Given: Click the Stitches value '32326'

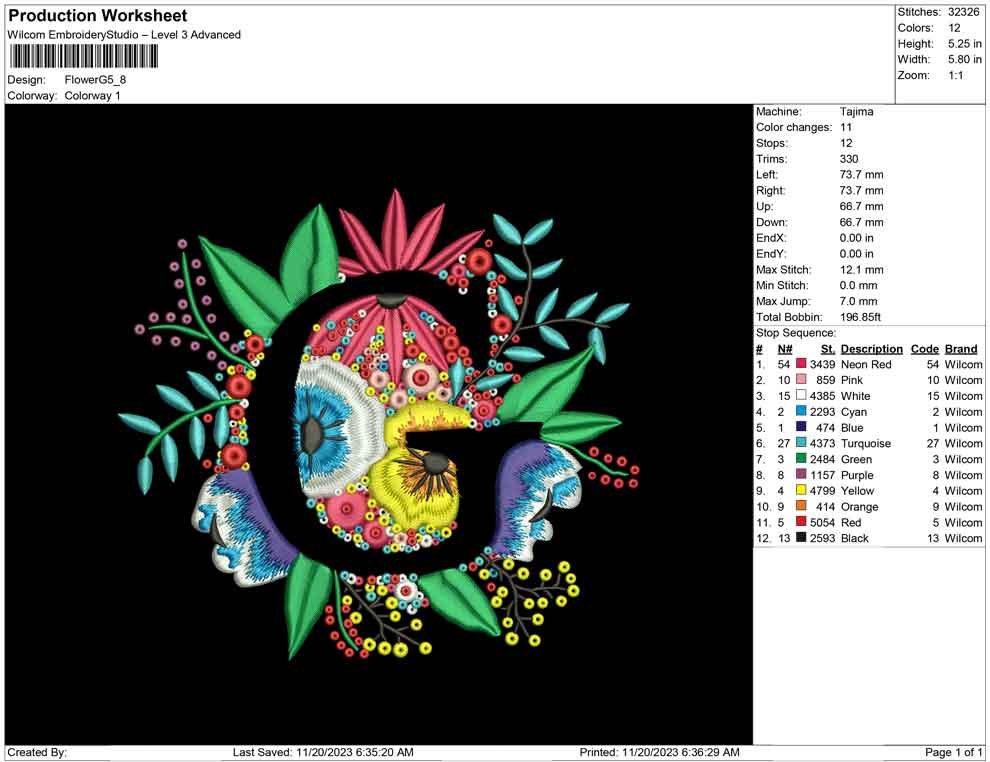Looking at the screenshot, I should point(963,12).
